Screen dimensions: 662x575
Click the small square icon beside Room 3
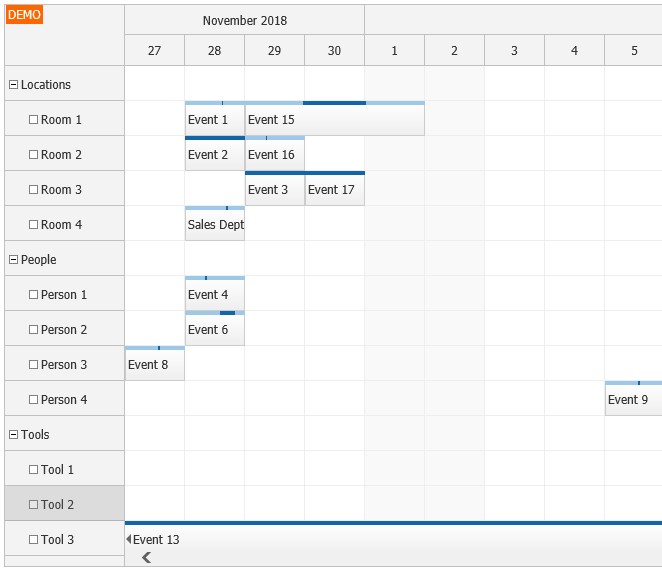click(x=33, y=190)
